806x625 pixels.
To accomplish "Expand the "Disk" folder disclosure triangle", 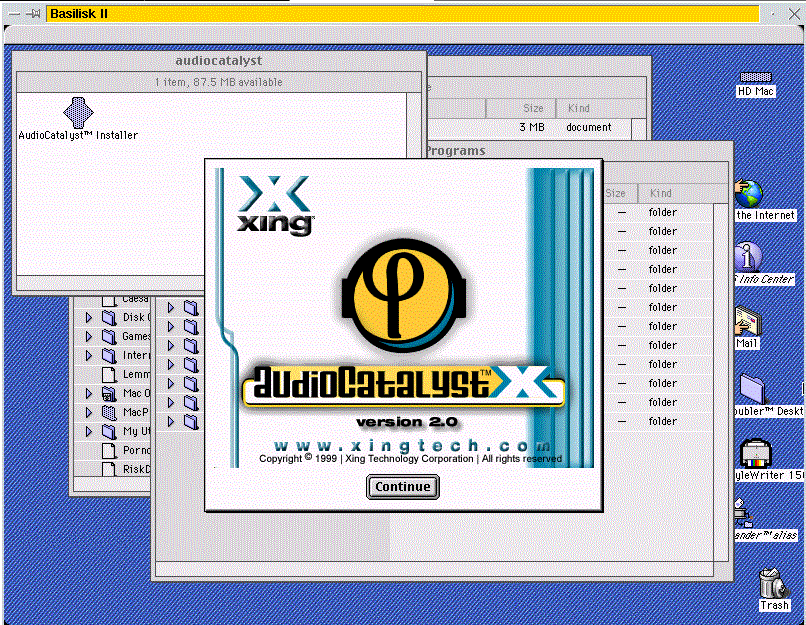I will [88, 318].
